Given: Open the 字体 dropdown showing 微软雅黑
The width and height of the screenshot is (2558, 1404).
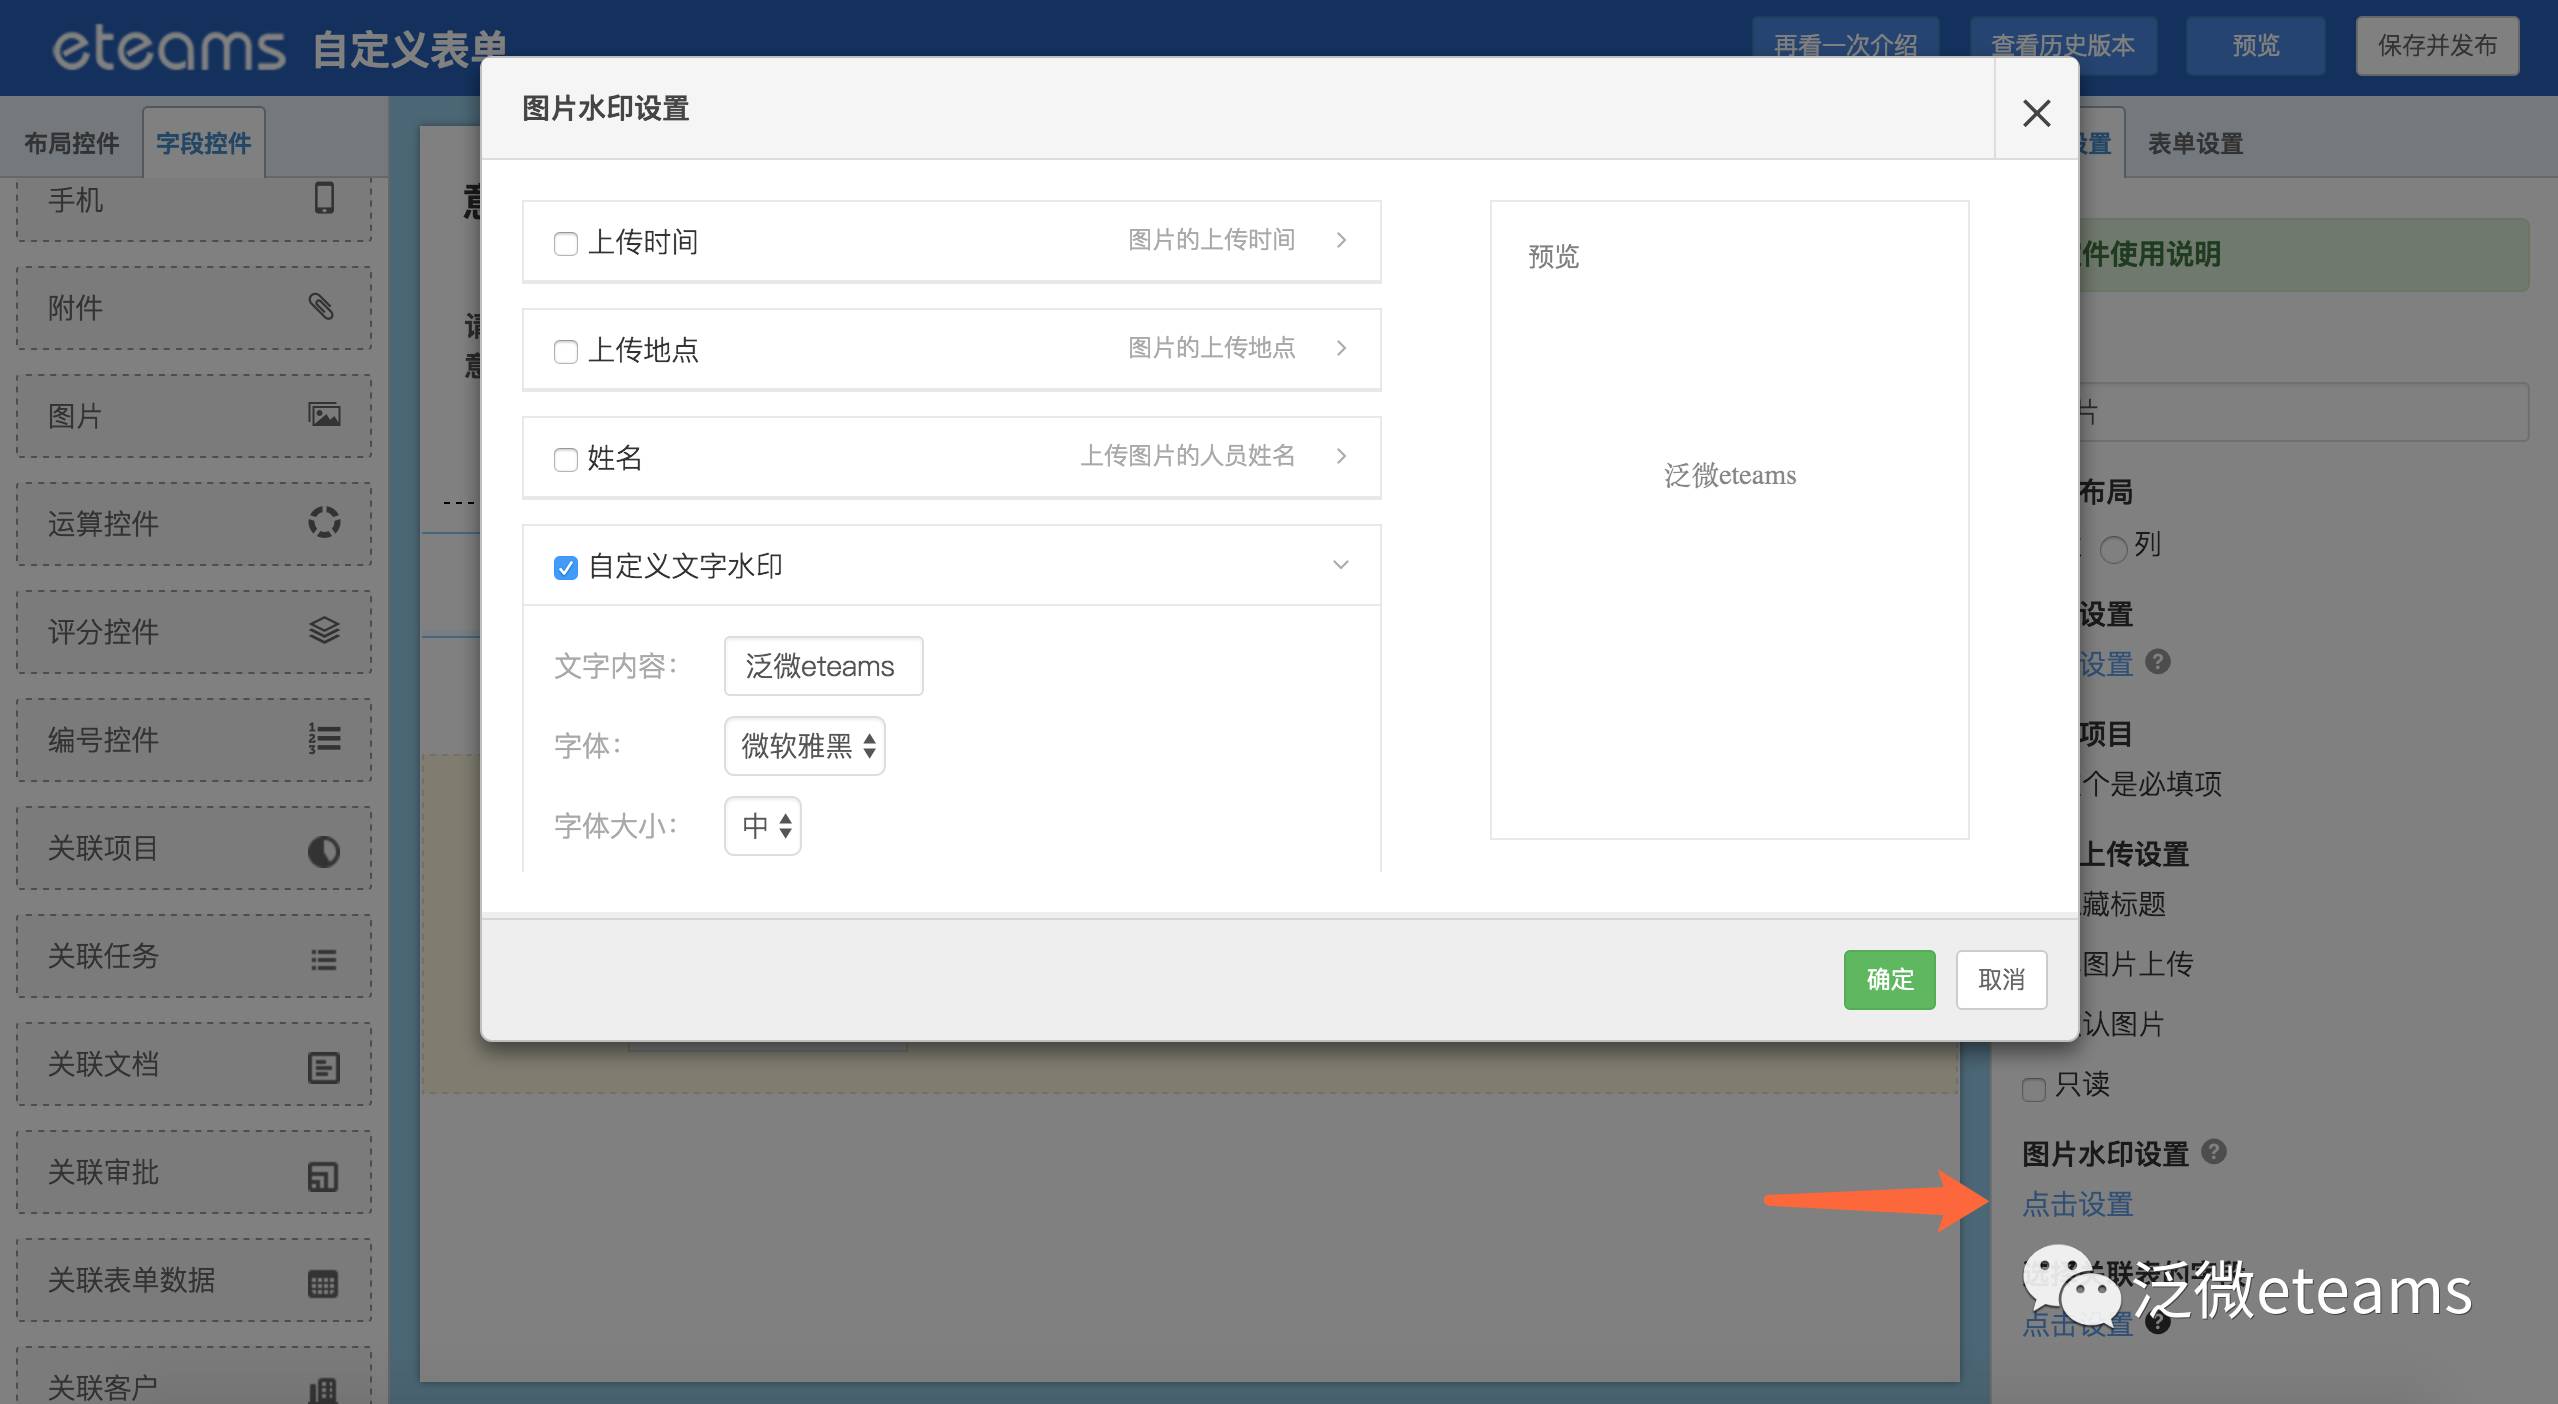Looking at the screenshot, I should (x=805, y=745).
